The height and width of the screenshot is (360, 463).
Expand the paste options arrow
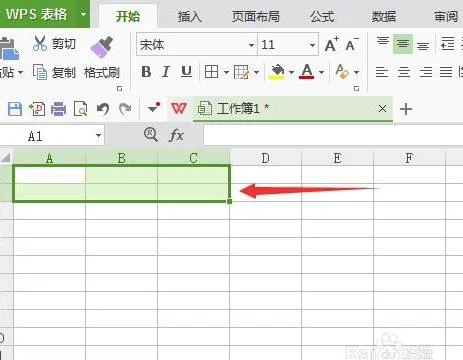20,72
